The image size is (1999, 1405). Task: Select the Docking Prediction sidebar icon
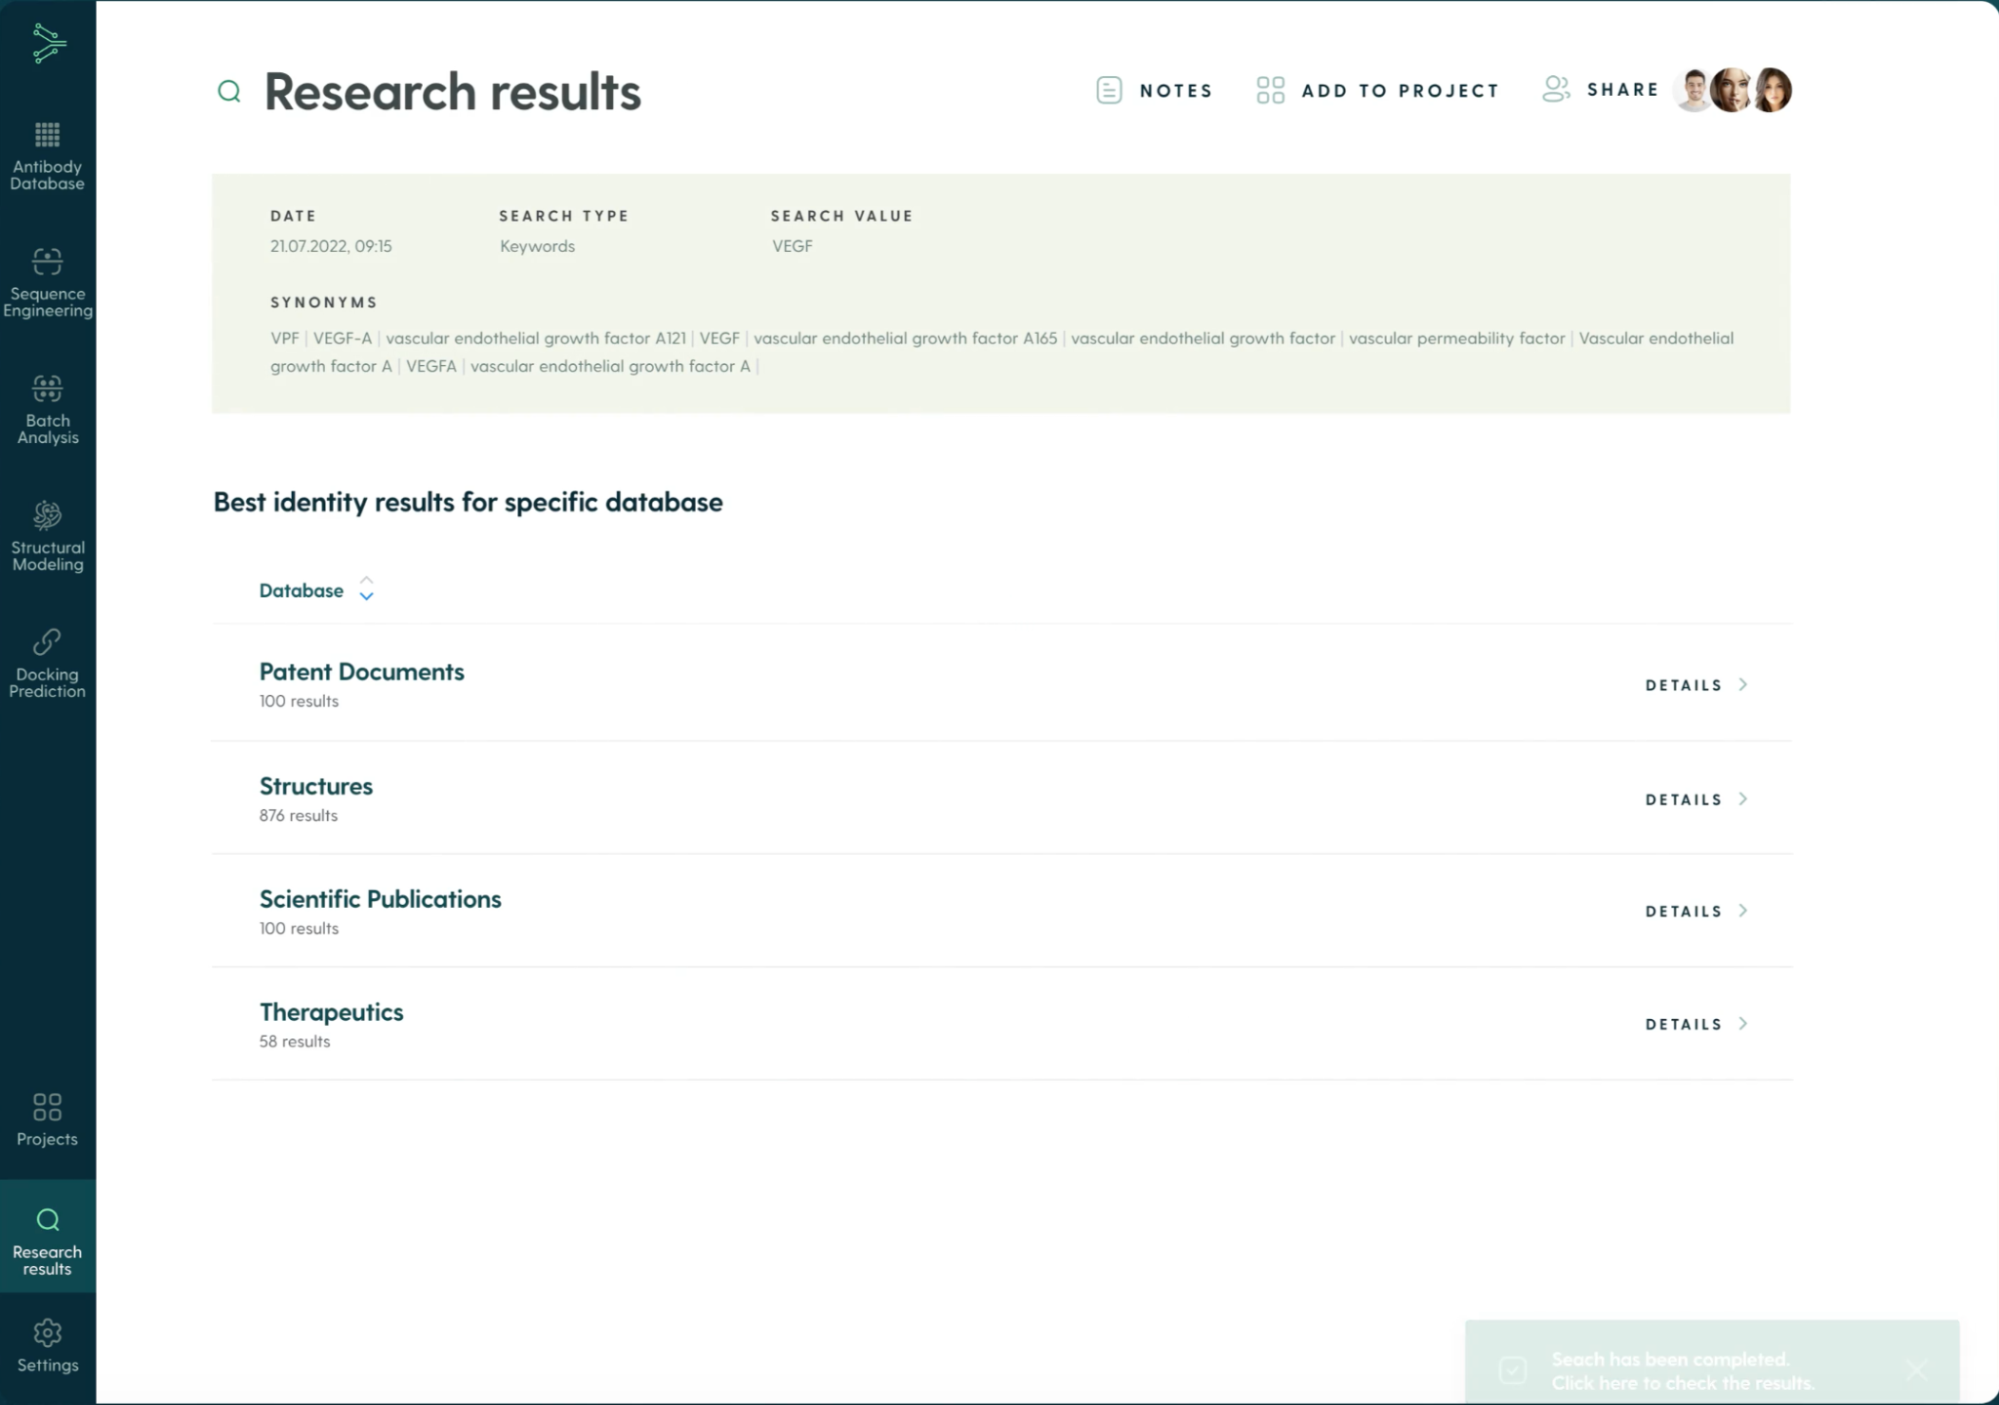click(47, 663)
